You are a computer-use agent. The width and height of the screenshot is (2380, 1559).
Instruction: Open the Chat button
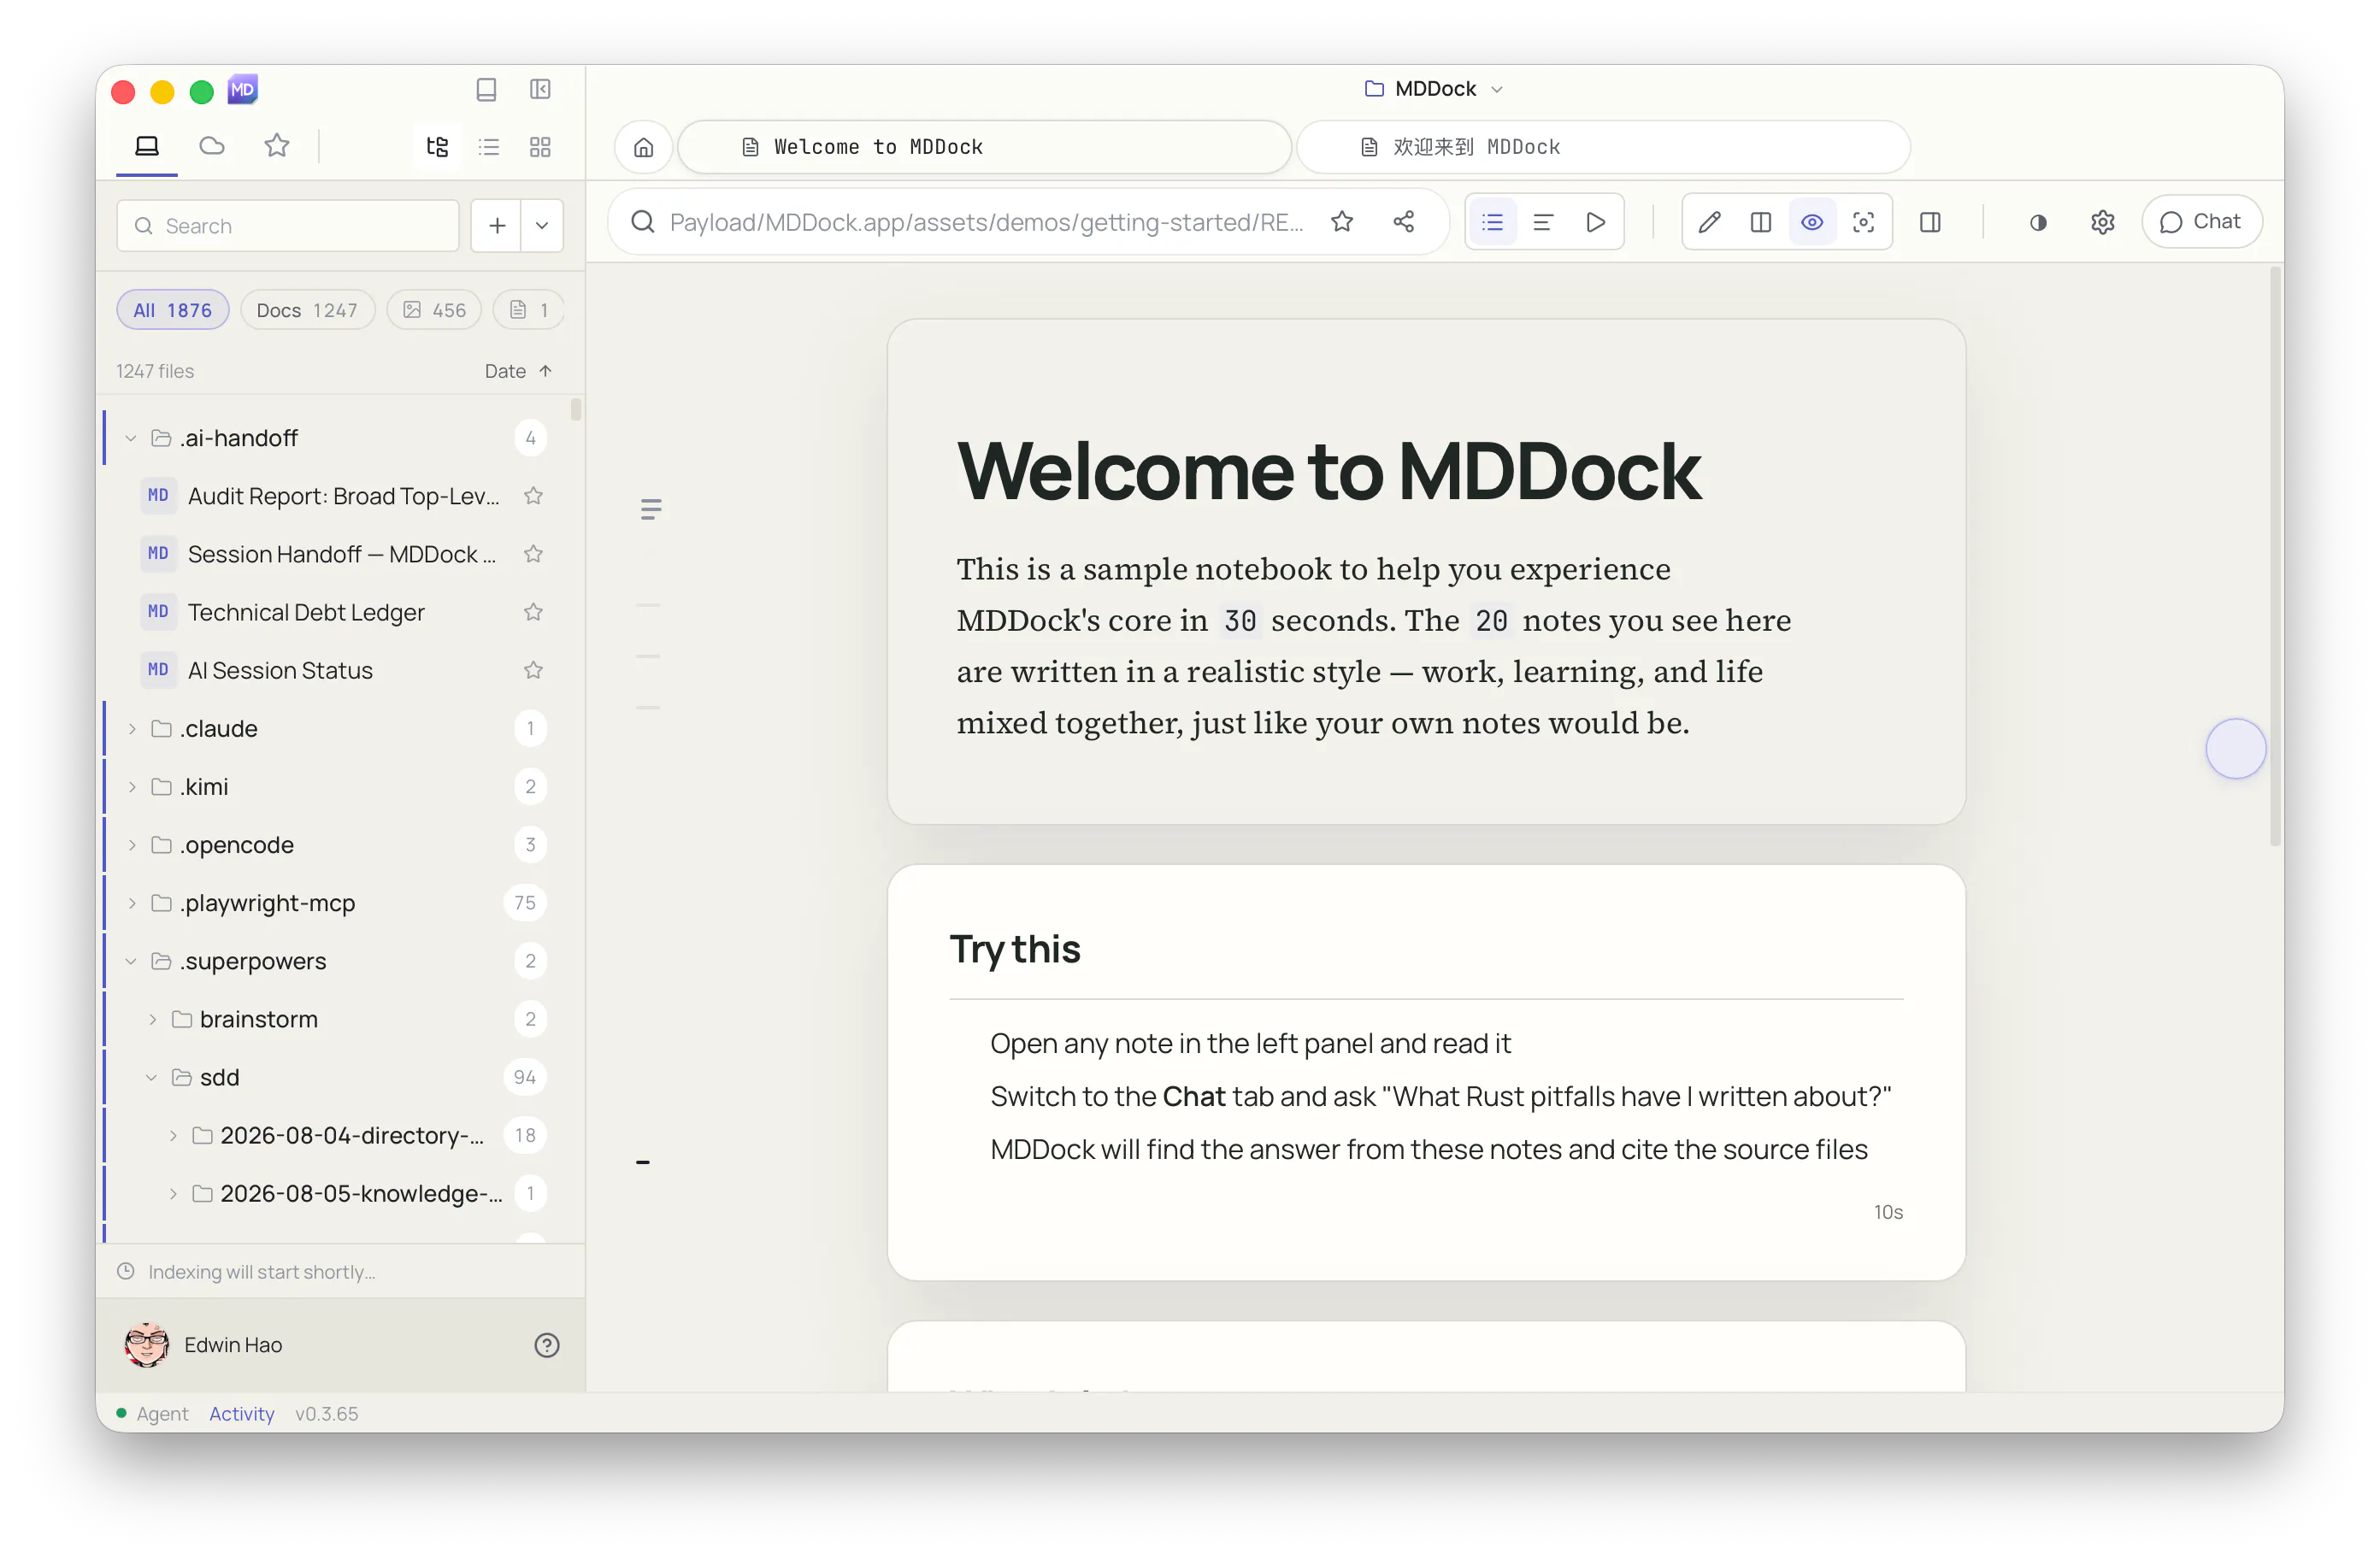point(2201,222)
